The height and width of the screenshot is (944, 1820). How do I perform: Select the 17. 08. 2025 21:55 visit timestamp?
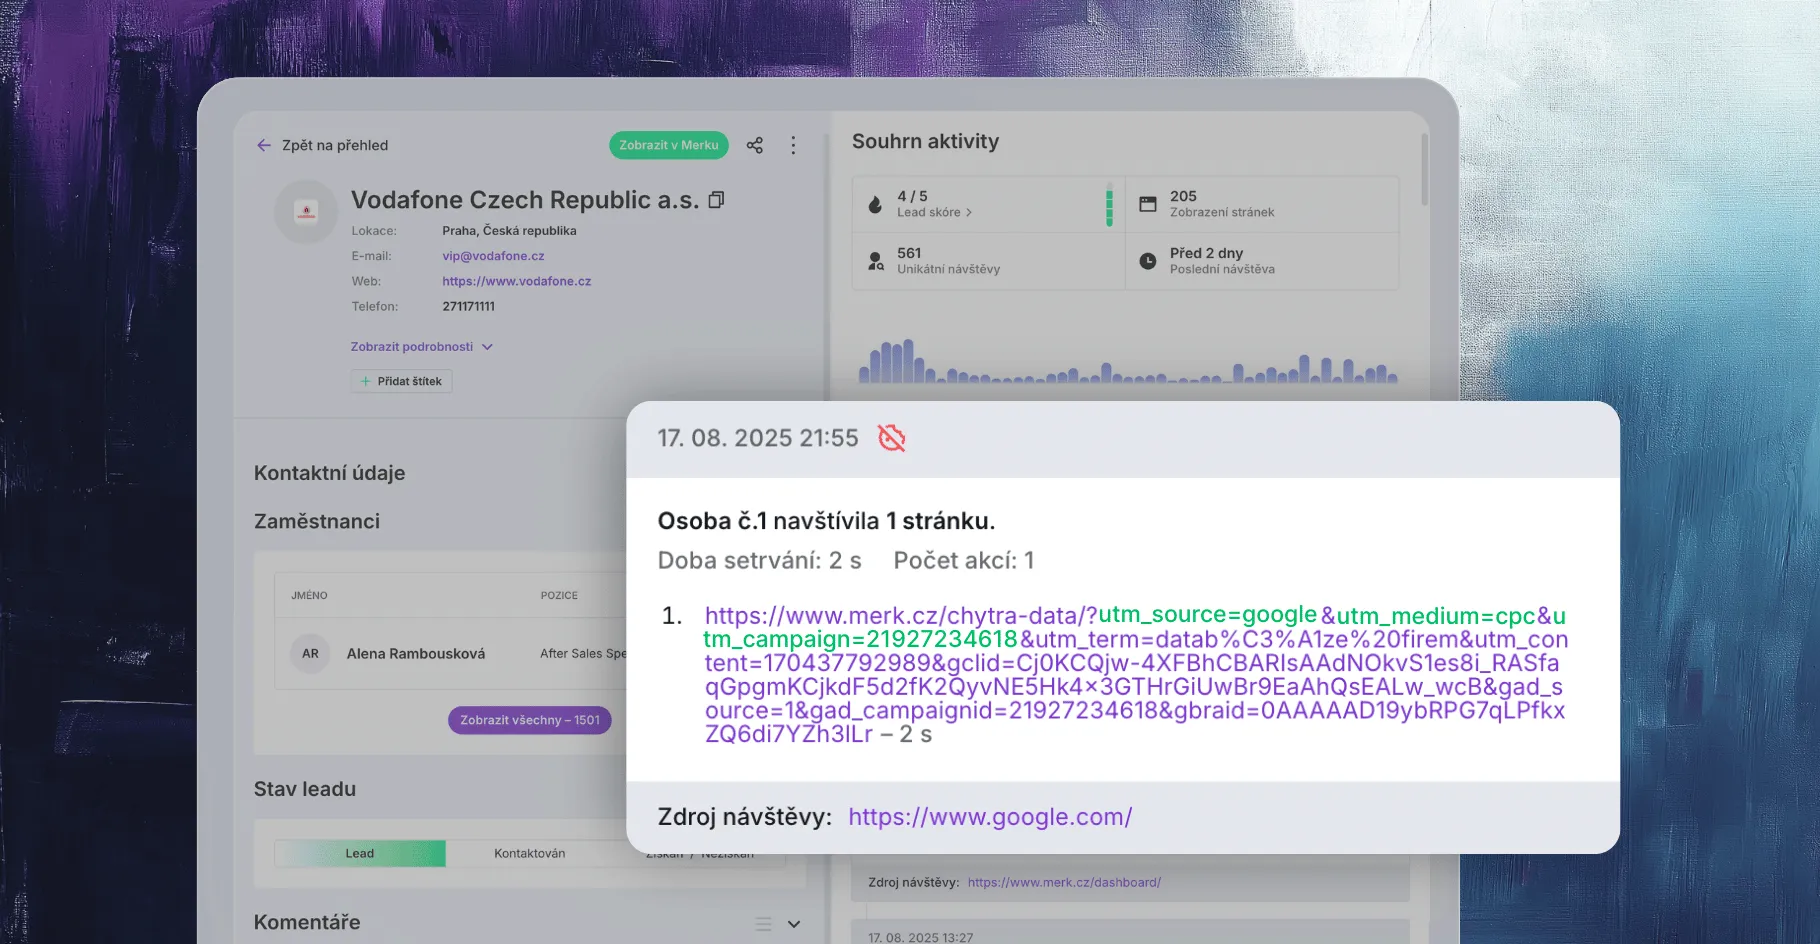pyautogui.click(x=758, y=438)
